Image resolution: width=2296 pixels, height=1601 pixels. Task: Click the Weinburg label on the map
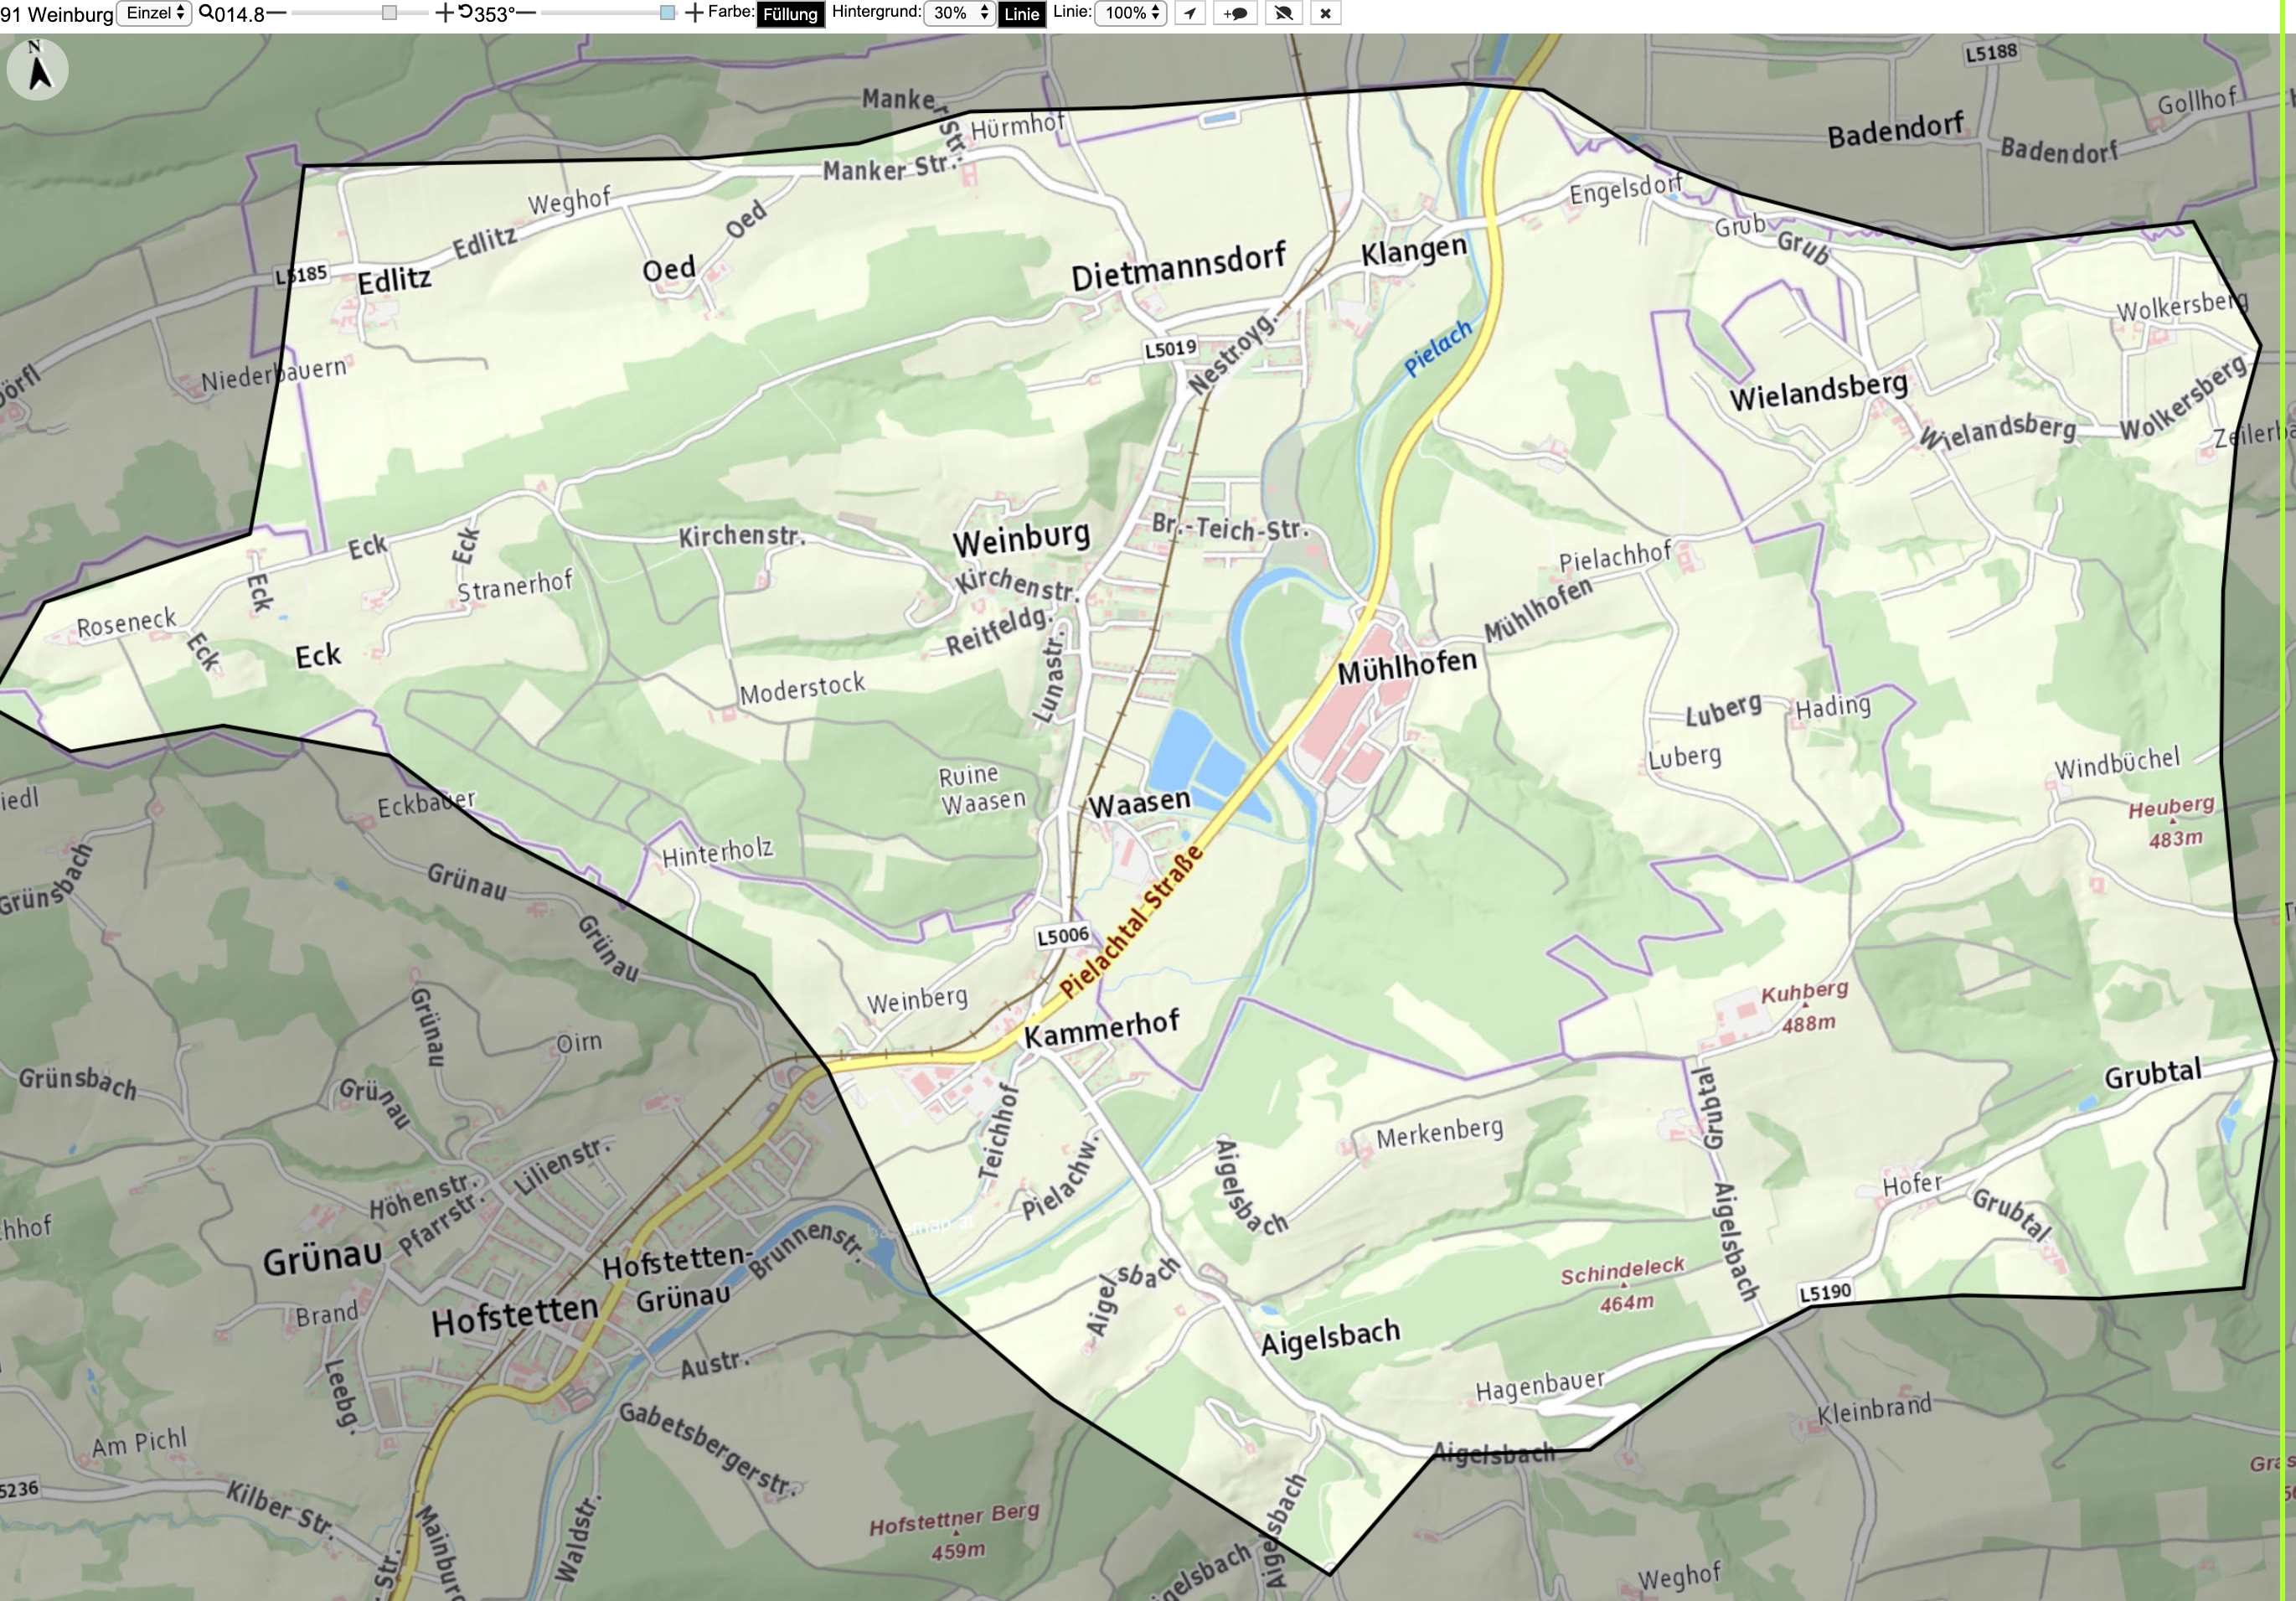click(1021, 539)
